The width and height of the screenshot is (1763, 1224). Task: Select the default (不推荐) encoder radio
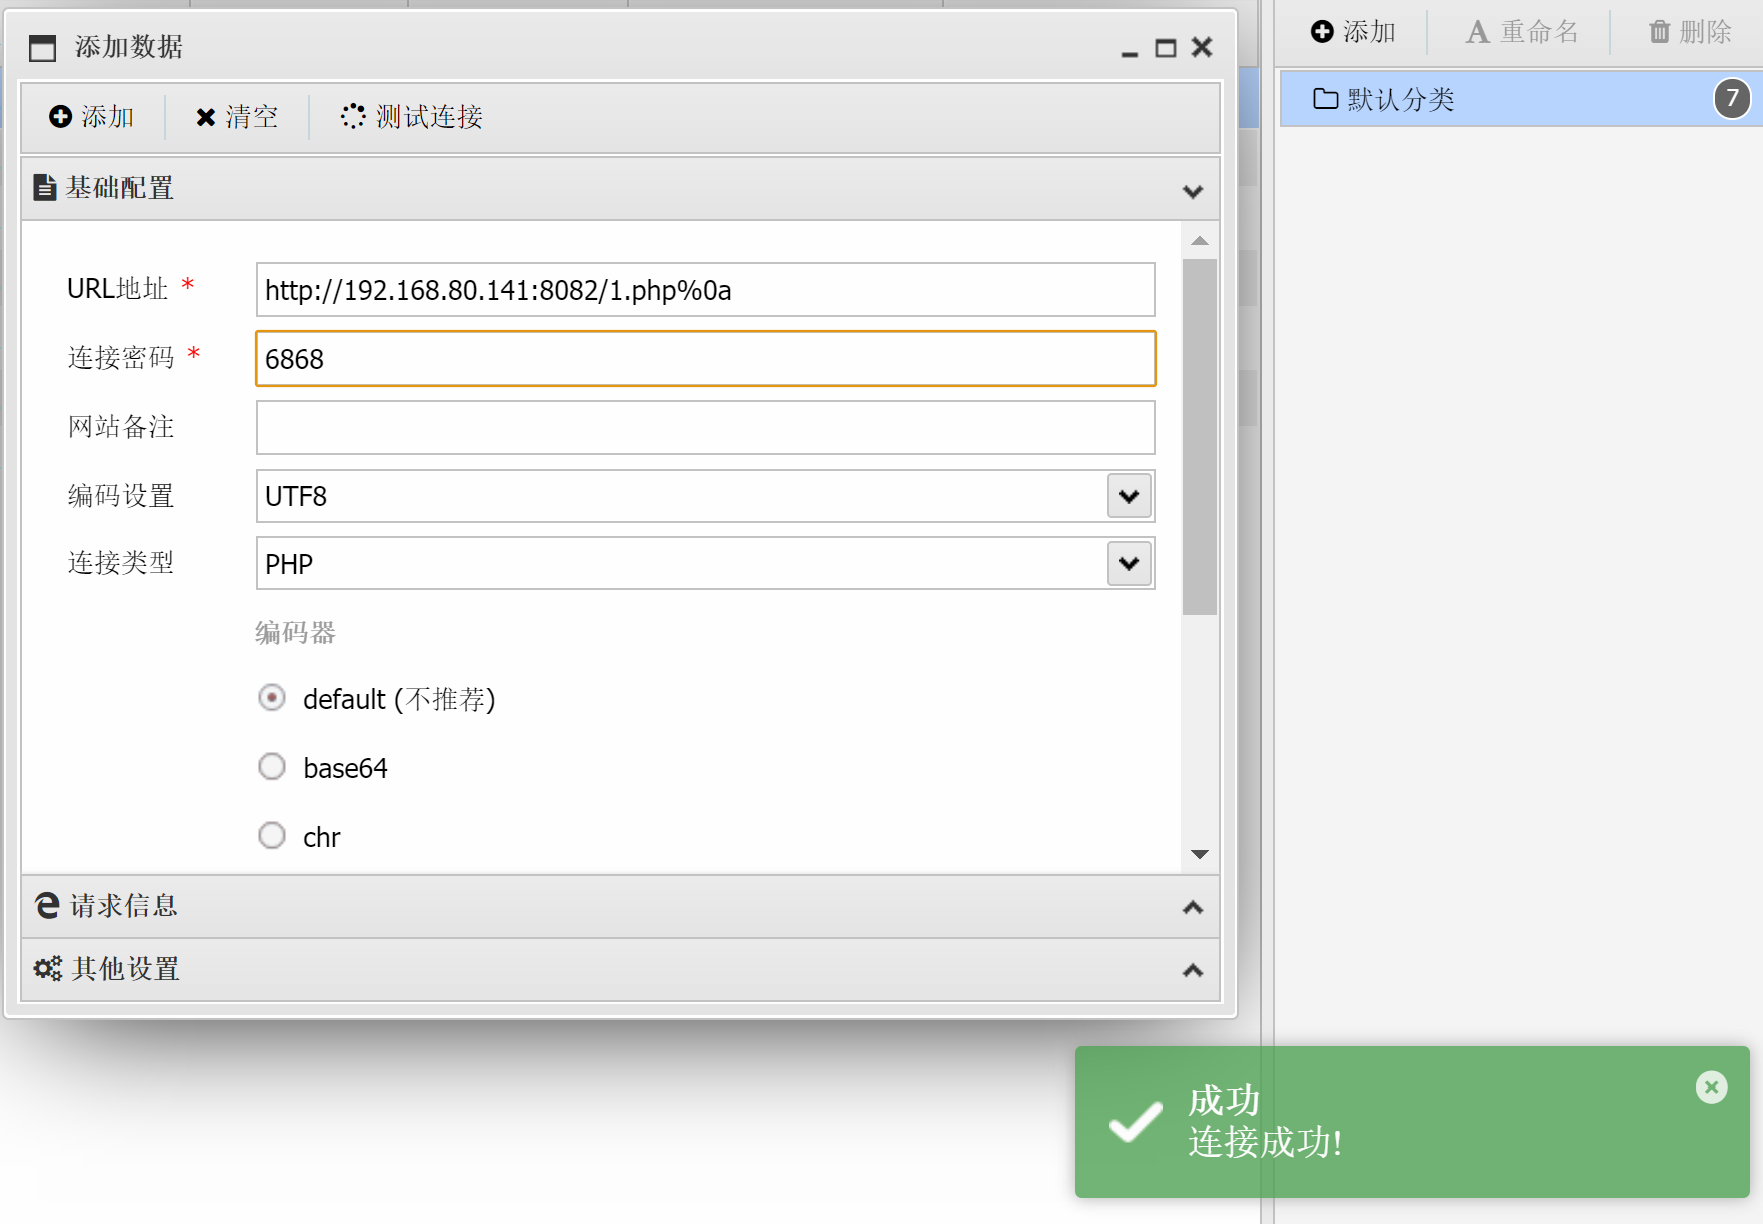pyautogui.click(x=272, y=697)
